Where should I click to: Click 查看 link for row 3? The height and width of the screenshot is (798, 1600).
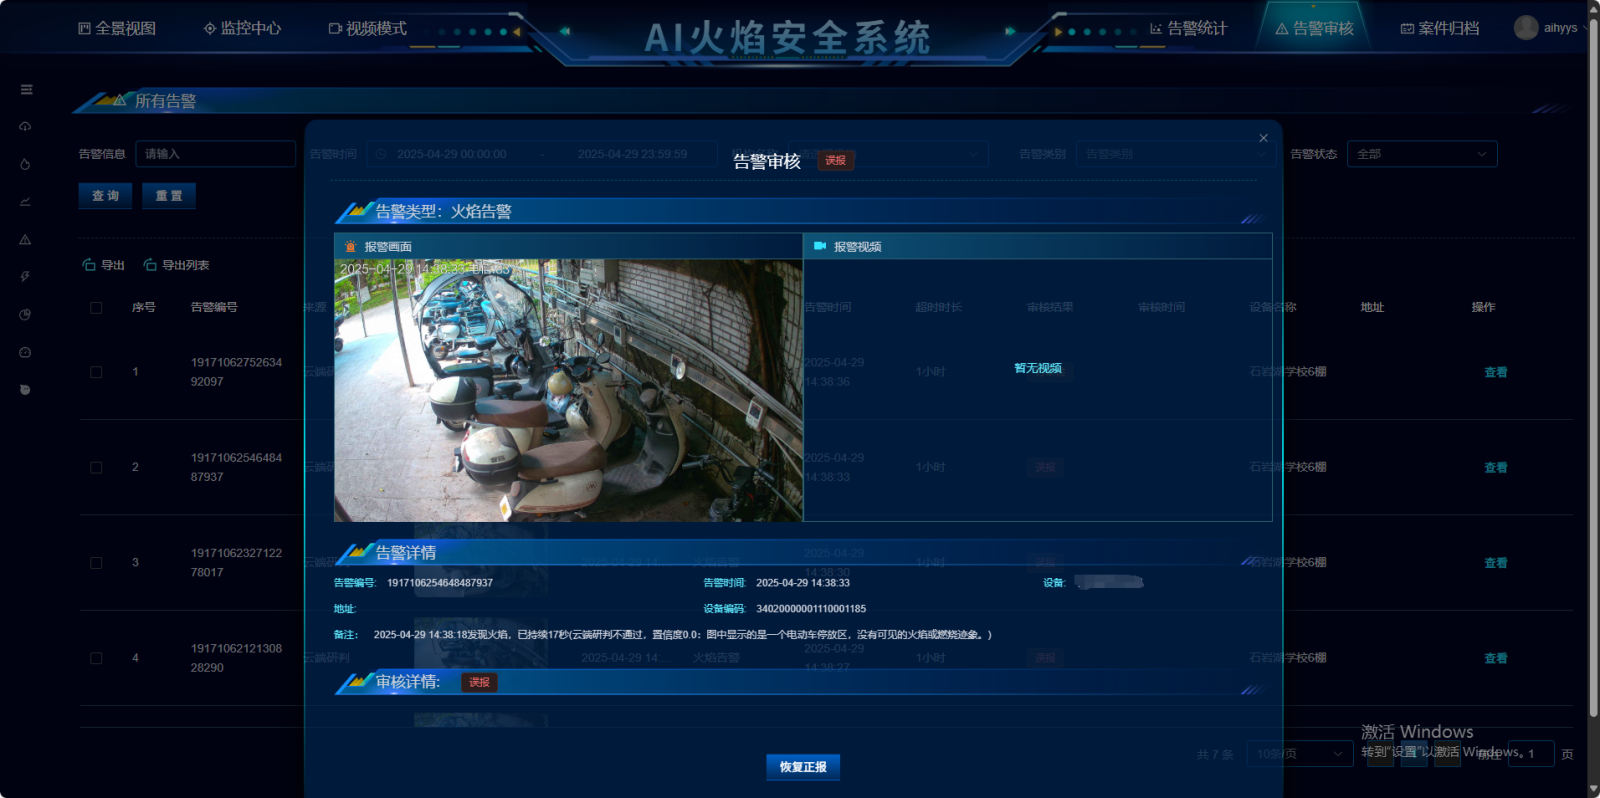pyautogui.click(x=1495, y=563)
